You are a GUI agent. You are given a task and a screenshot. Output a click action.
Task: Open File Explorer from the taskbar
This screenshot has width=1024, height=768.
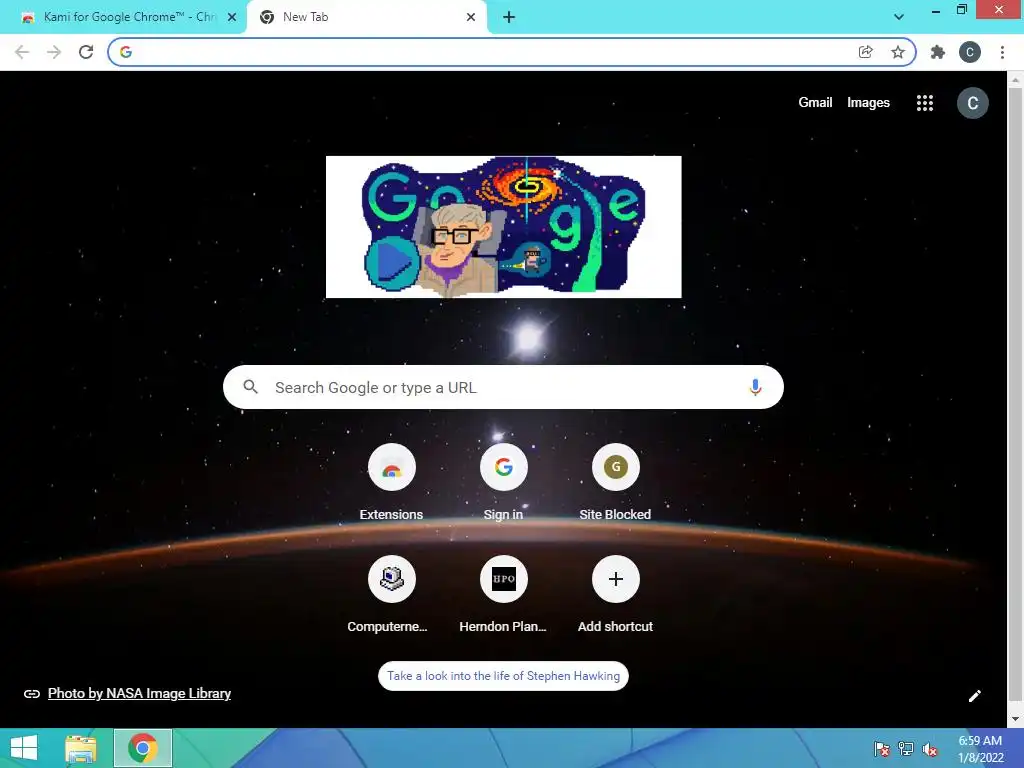(81, 748)
